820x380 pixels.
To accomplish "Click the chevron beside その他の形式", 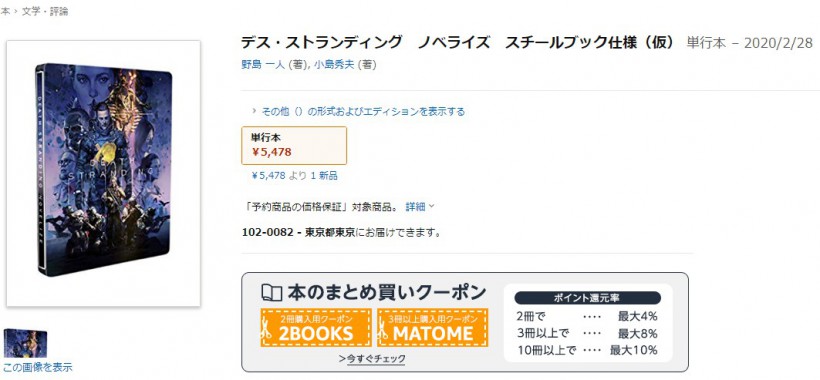I will click(x=254, y=111).
